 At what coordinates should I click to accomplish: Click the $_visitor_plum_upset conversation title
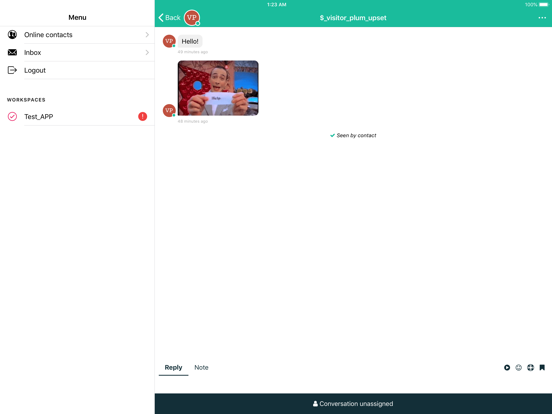click(353, 18)
